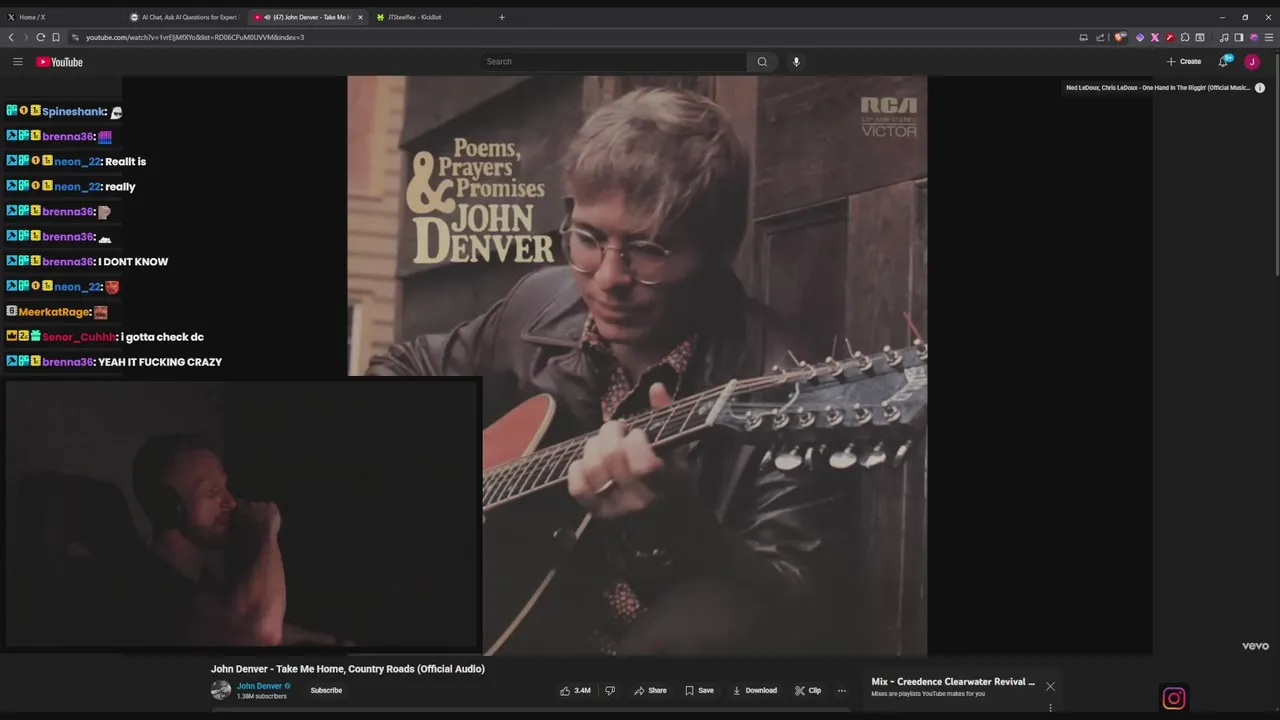
Task: Close the John Denver YouTube tab
Action: 360,17
